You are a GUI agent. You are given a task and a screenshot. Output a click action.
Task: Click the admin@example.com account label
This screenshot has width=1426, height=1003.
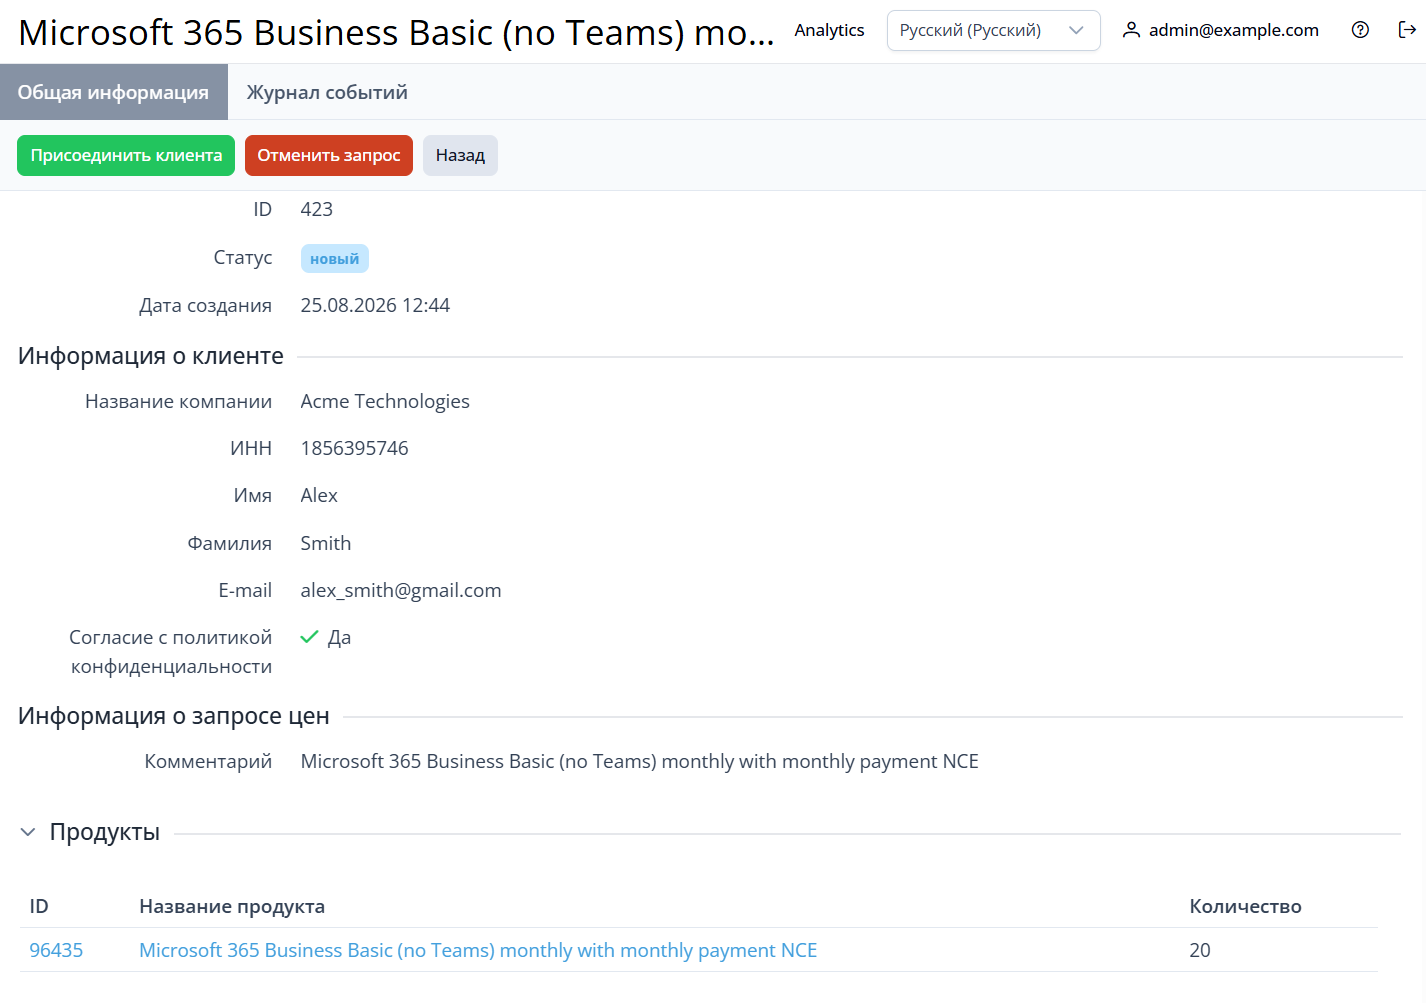click(1233, 30)
